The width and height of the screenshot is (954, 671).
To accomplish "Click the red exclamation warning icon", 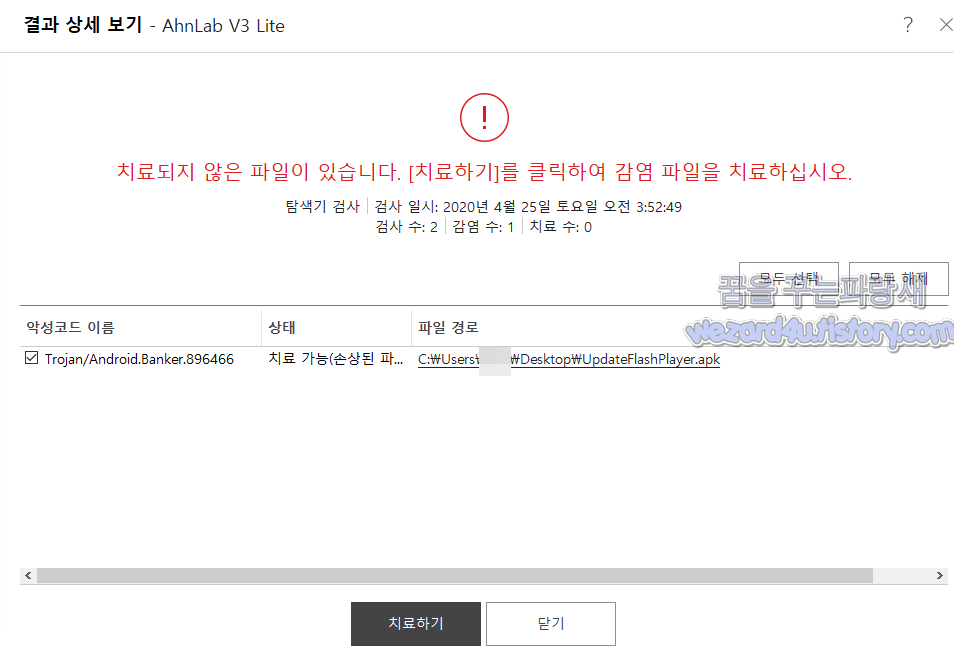I will pyautogui.click(x=484, y=117).
